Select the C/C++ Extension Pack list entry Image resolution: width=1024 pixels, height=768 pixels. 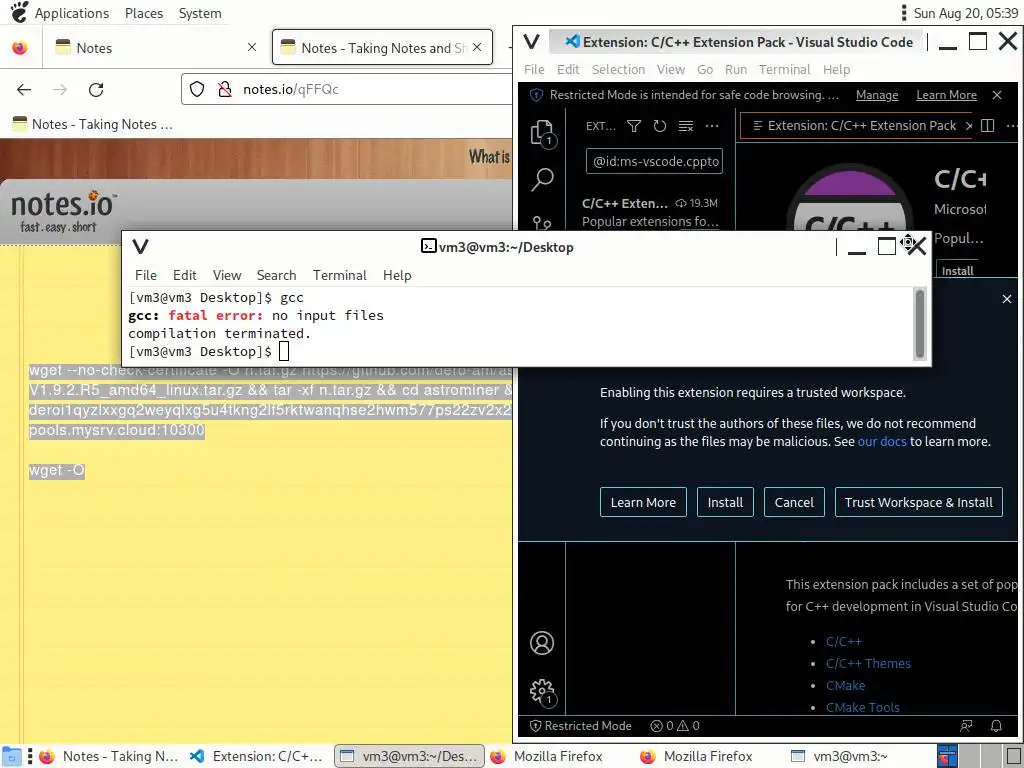click(x=650, y=212)
